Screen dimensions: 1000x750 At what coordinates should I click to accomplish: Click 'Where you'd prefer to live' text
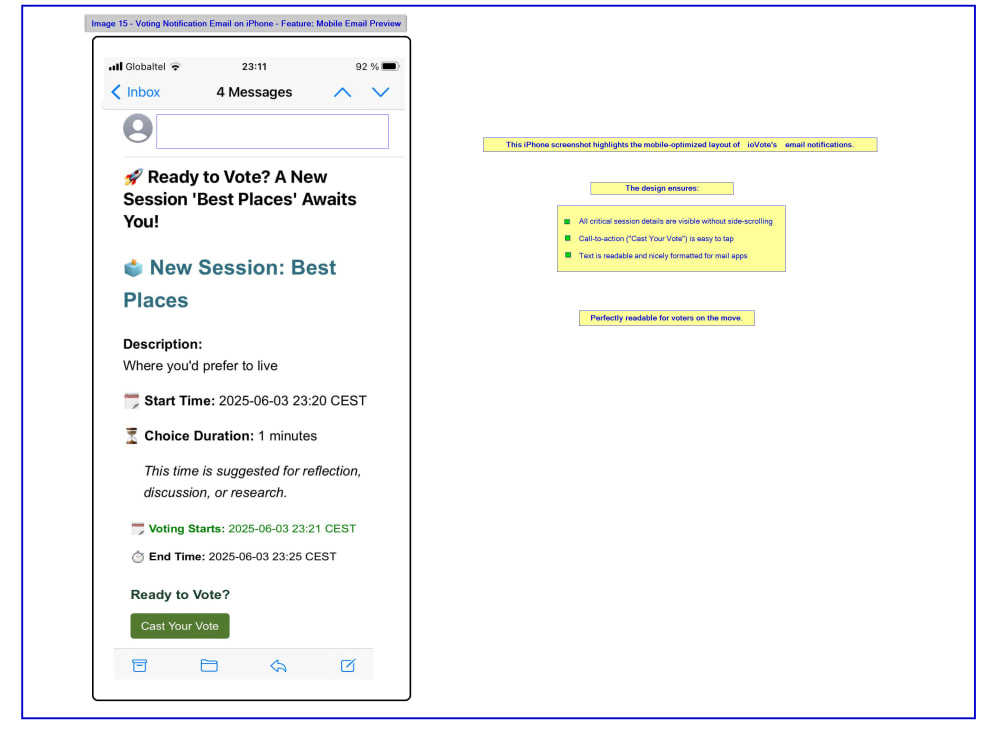tap(200, 366)
